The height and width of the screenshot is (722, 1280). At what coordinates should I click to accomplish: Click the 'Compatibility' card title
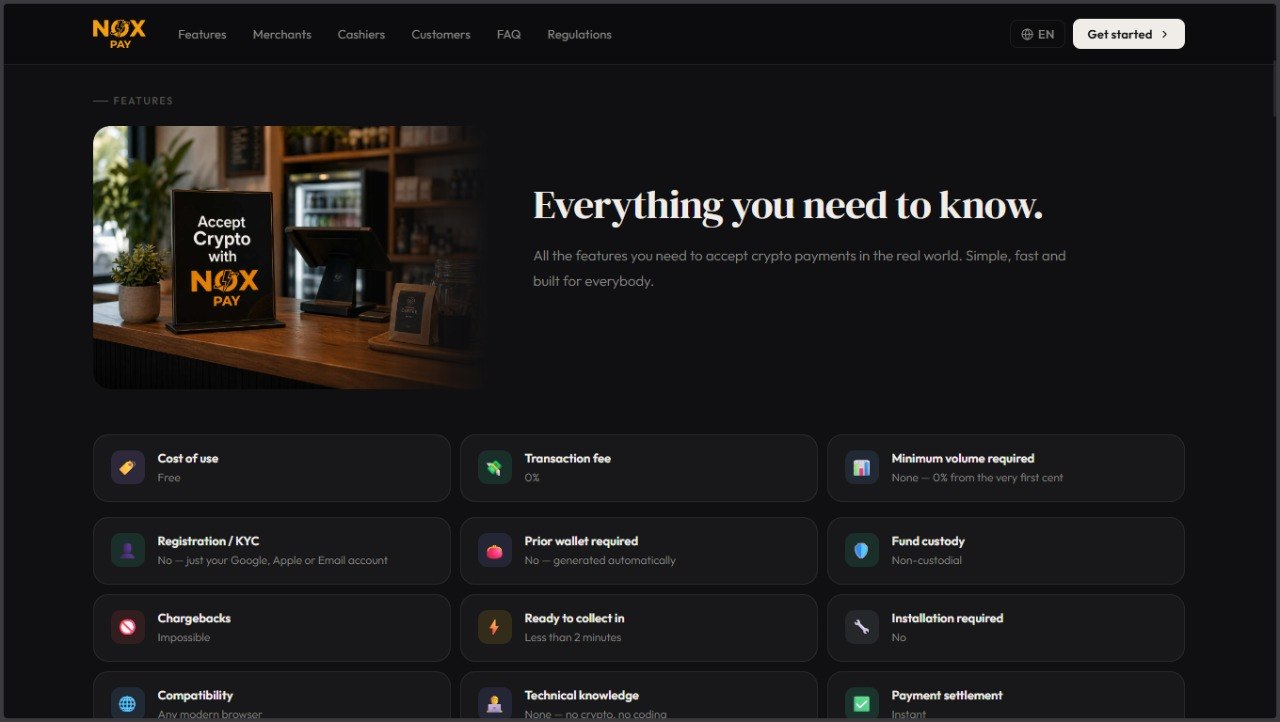195,695
